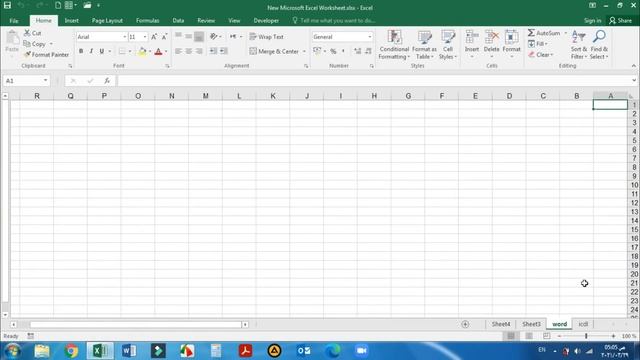The height and width of the screenshot is (360, 640).
Task: Click the zoom slider handle
Action: coord(586,336)
